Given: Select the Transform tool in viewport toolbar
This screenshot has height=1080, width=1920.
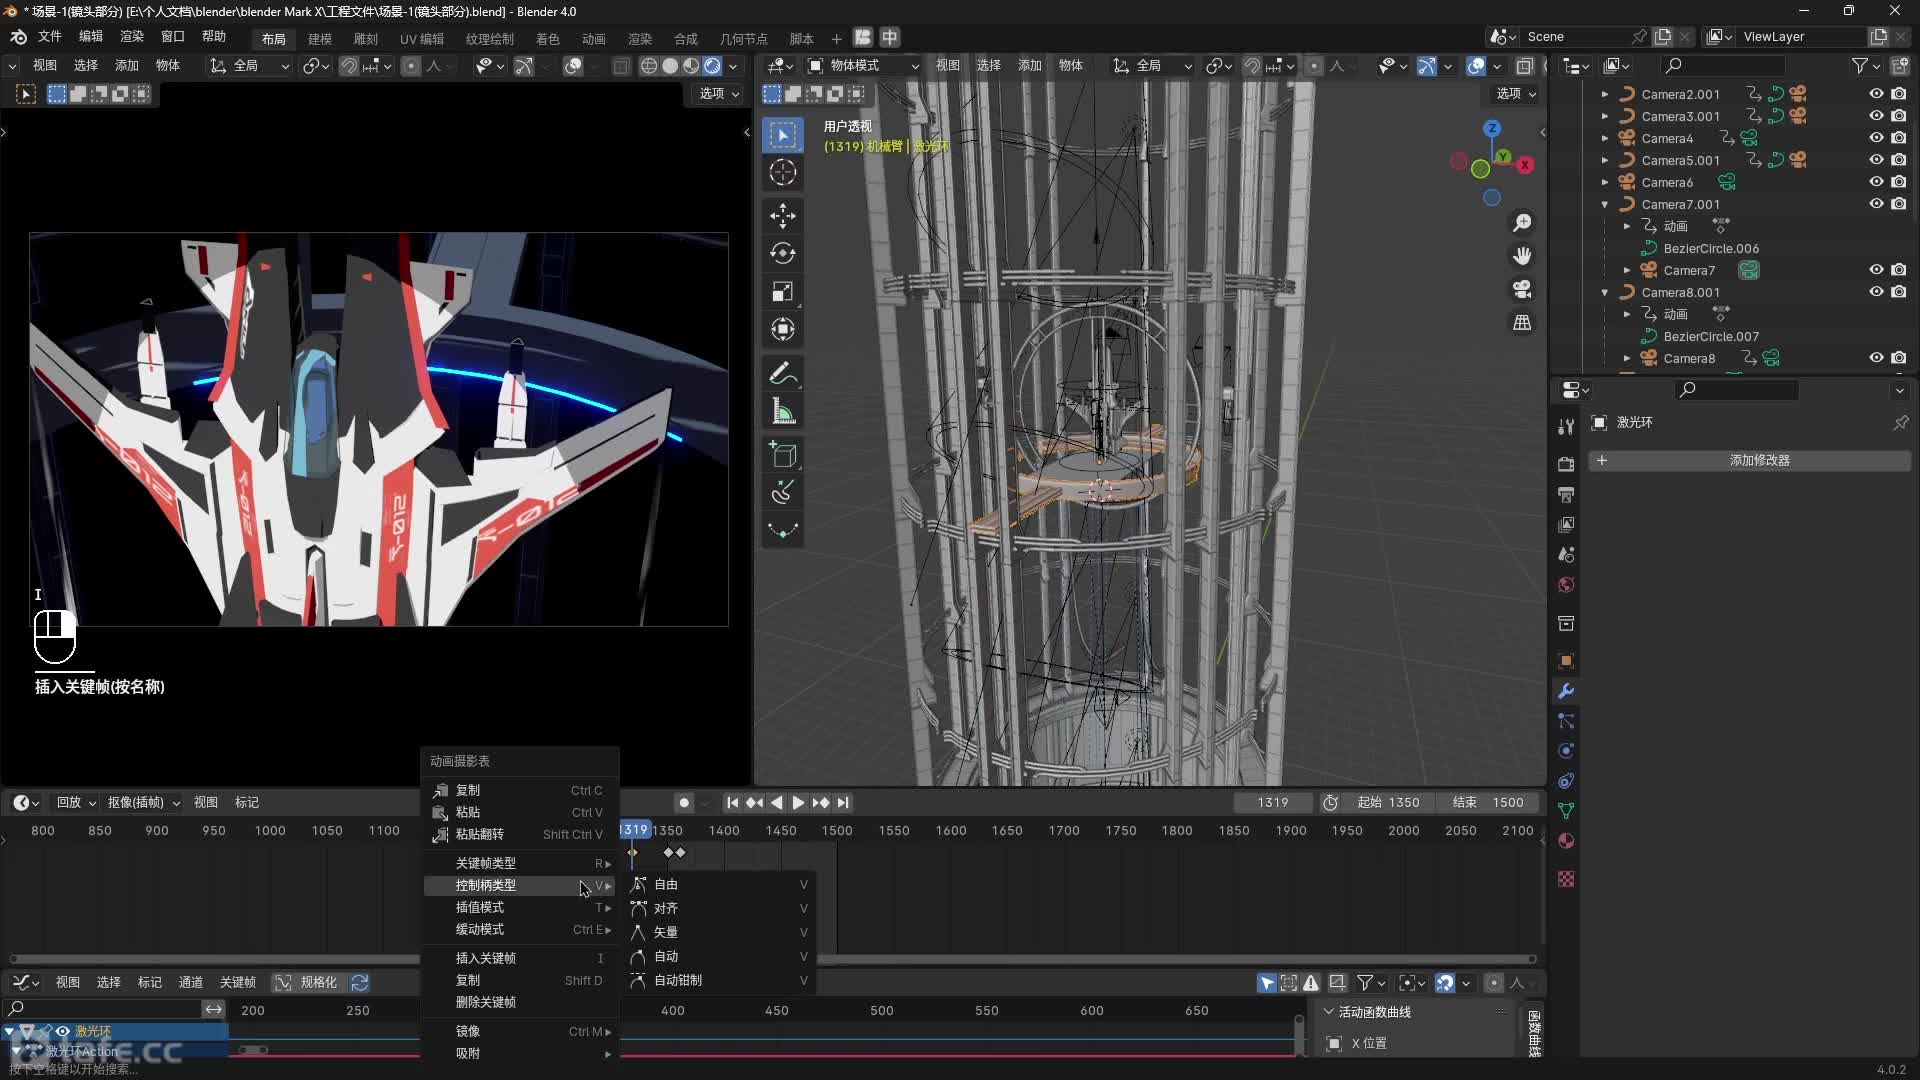Looking at the screenshot, I should (x=783, y=329).
